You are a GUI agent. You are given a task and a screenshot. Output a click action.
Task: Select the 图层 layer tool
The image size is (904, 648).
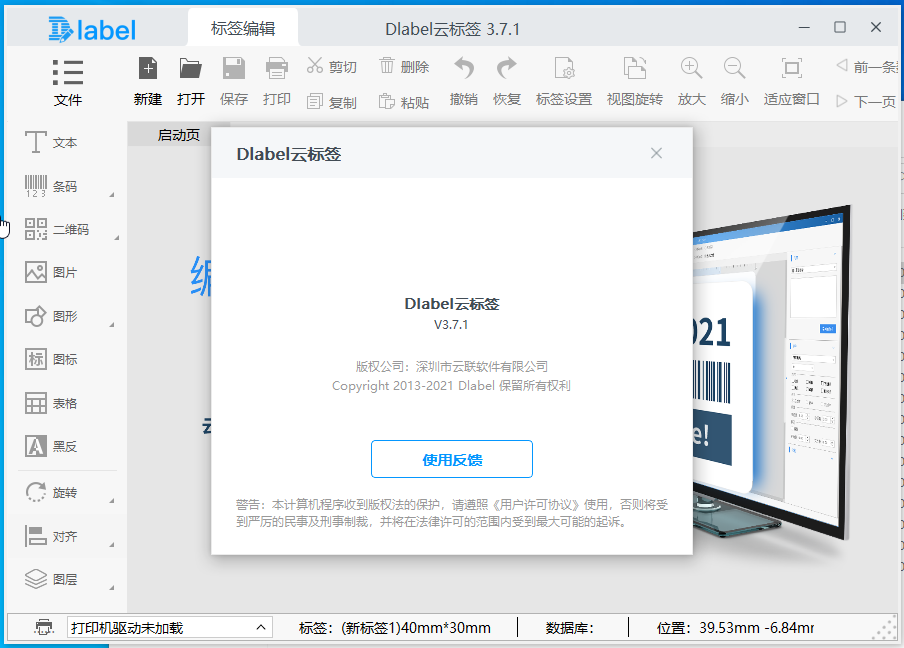(51, 579)
